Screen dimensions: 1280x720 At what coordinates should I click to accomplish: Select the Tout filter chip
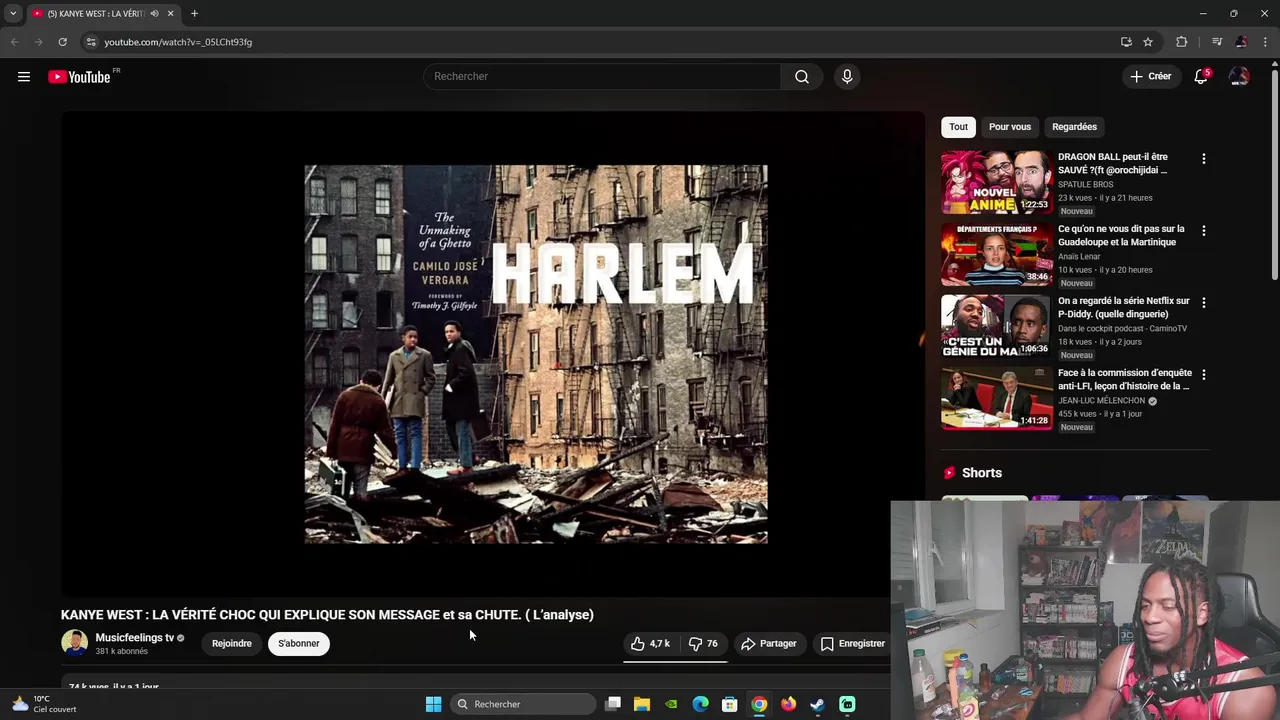[x=958, y=127]
